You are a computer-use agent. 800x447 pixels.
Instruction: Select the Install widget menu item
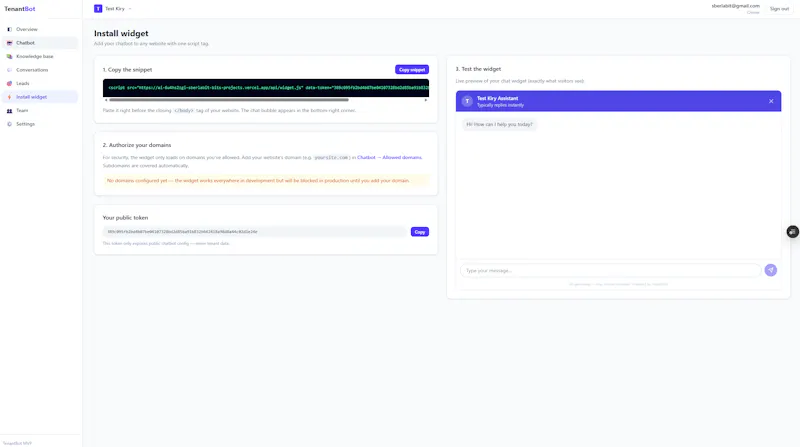(x=40, y=97)
